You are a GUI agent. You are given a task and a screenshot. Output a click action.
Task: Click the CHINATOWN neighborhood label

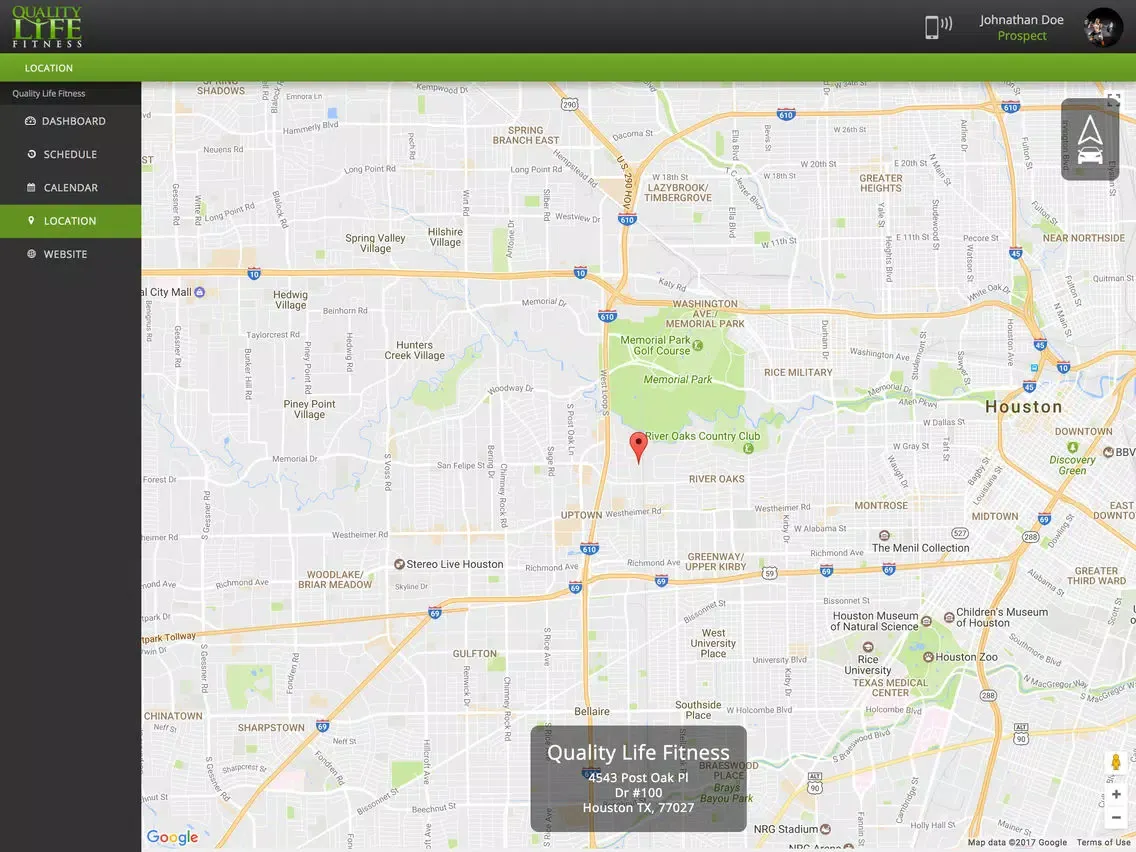pyautogui.click(x=173, y=716)
